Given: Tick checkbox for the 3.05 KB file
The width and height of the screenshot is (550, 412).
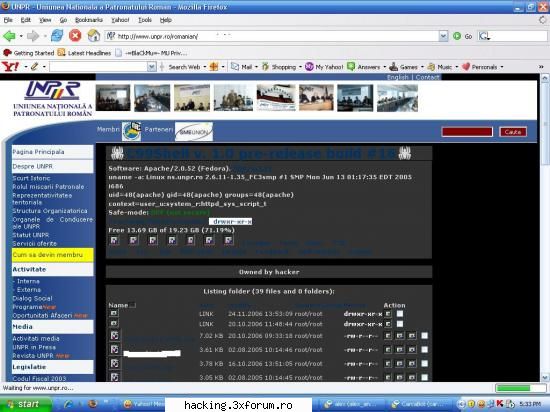Looking at the screenshot, I should tap(424, 378).
